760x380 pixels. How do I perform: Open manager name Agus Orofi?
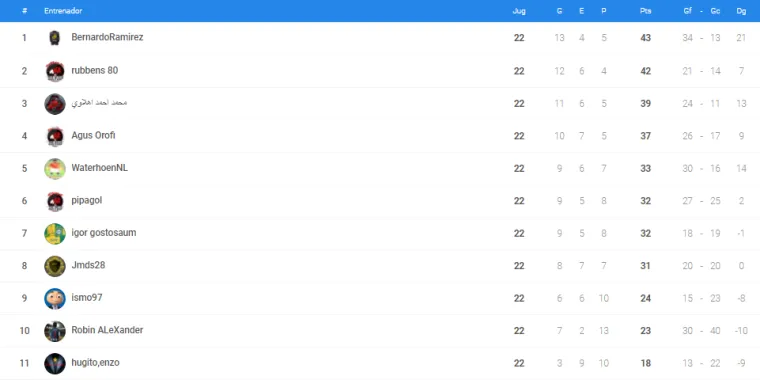tap(94, 135)
